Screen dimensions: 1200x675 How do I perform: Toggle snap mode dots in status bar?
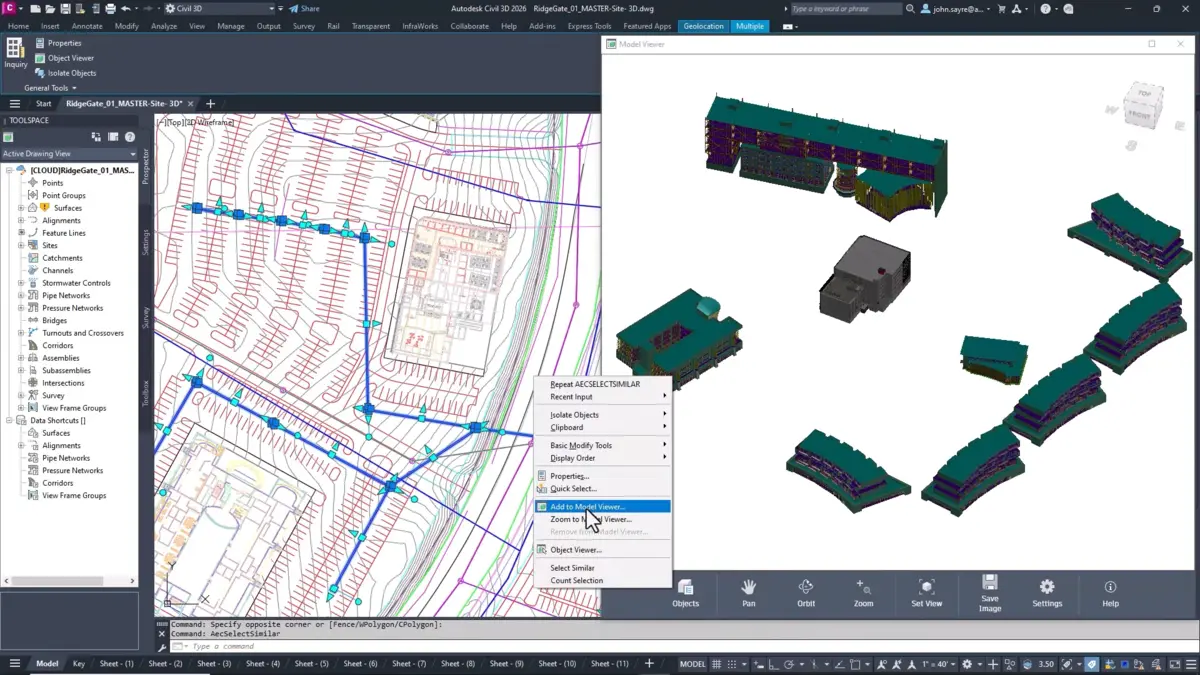point(734,664)
